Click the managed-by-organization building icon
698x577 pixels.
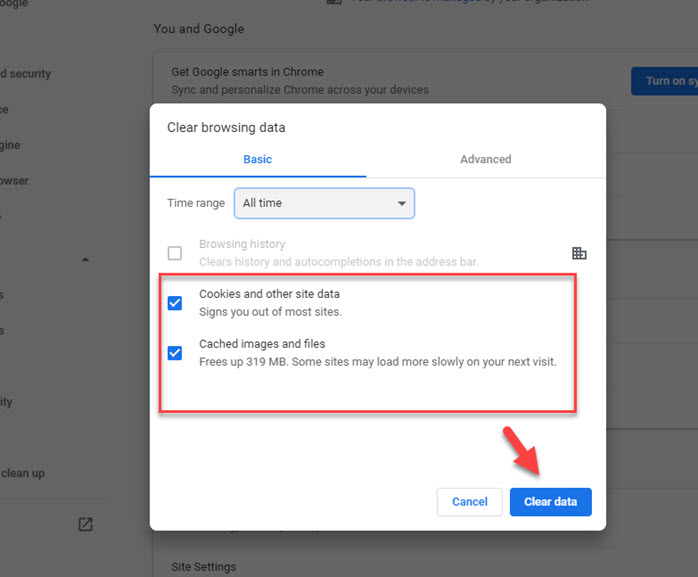(579, 253)
